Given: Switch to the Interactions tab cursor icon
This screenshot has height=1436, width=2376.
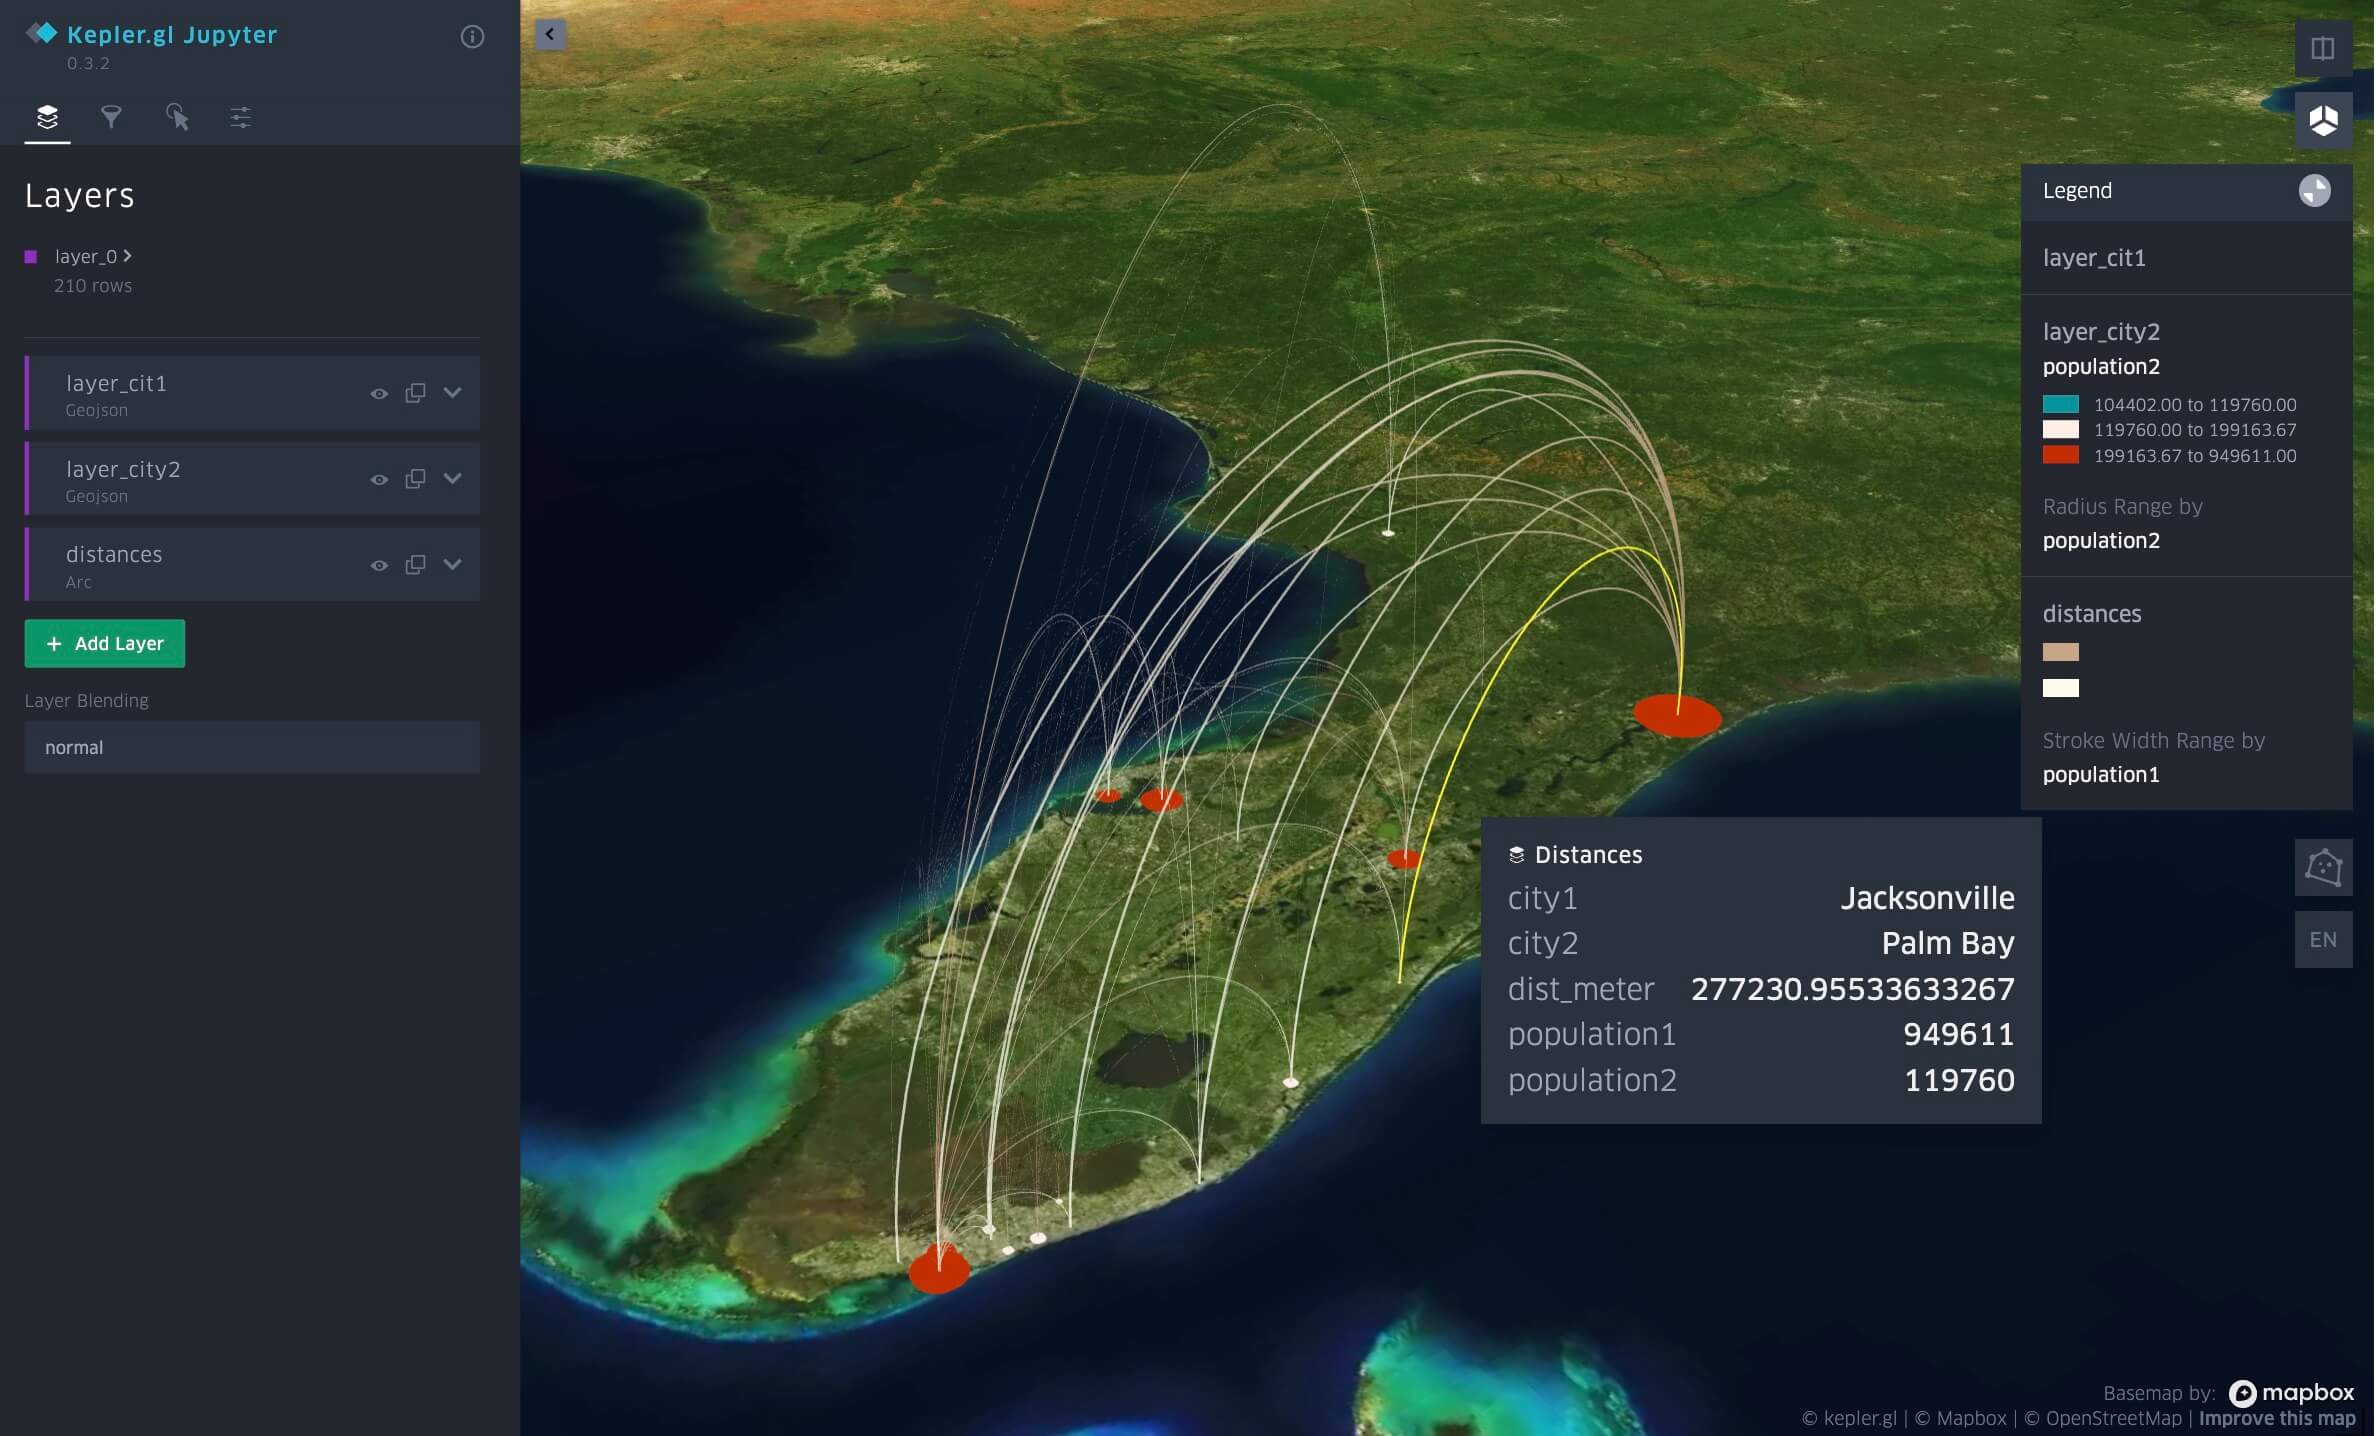Looking at the screenshot, I should pos(177,117).
